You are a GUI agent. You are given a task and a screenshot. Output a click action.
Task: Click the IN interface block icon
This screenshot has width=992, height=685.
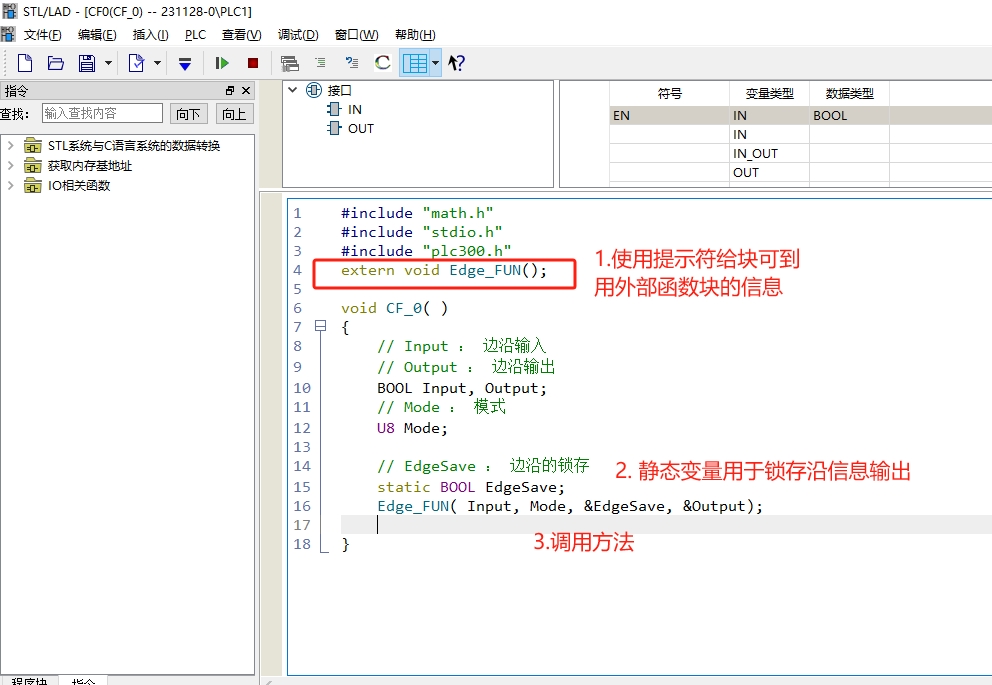(x=334, y=109)
